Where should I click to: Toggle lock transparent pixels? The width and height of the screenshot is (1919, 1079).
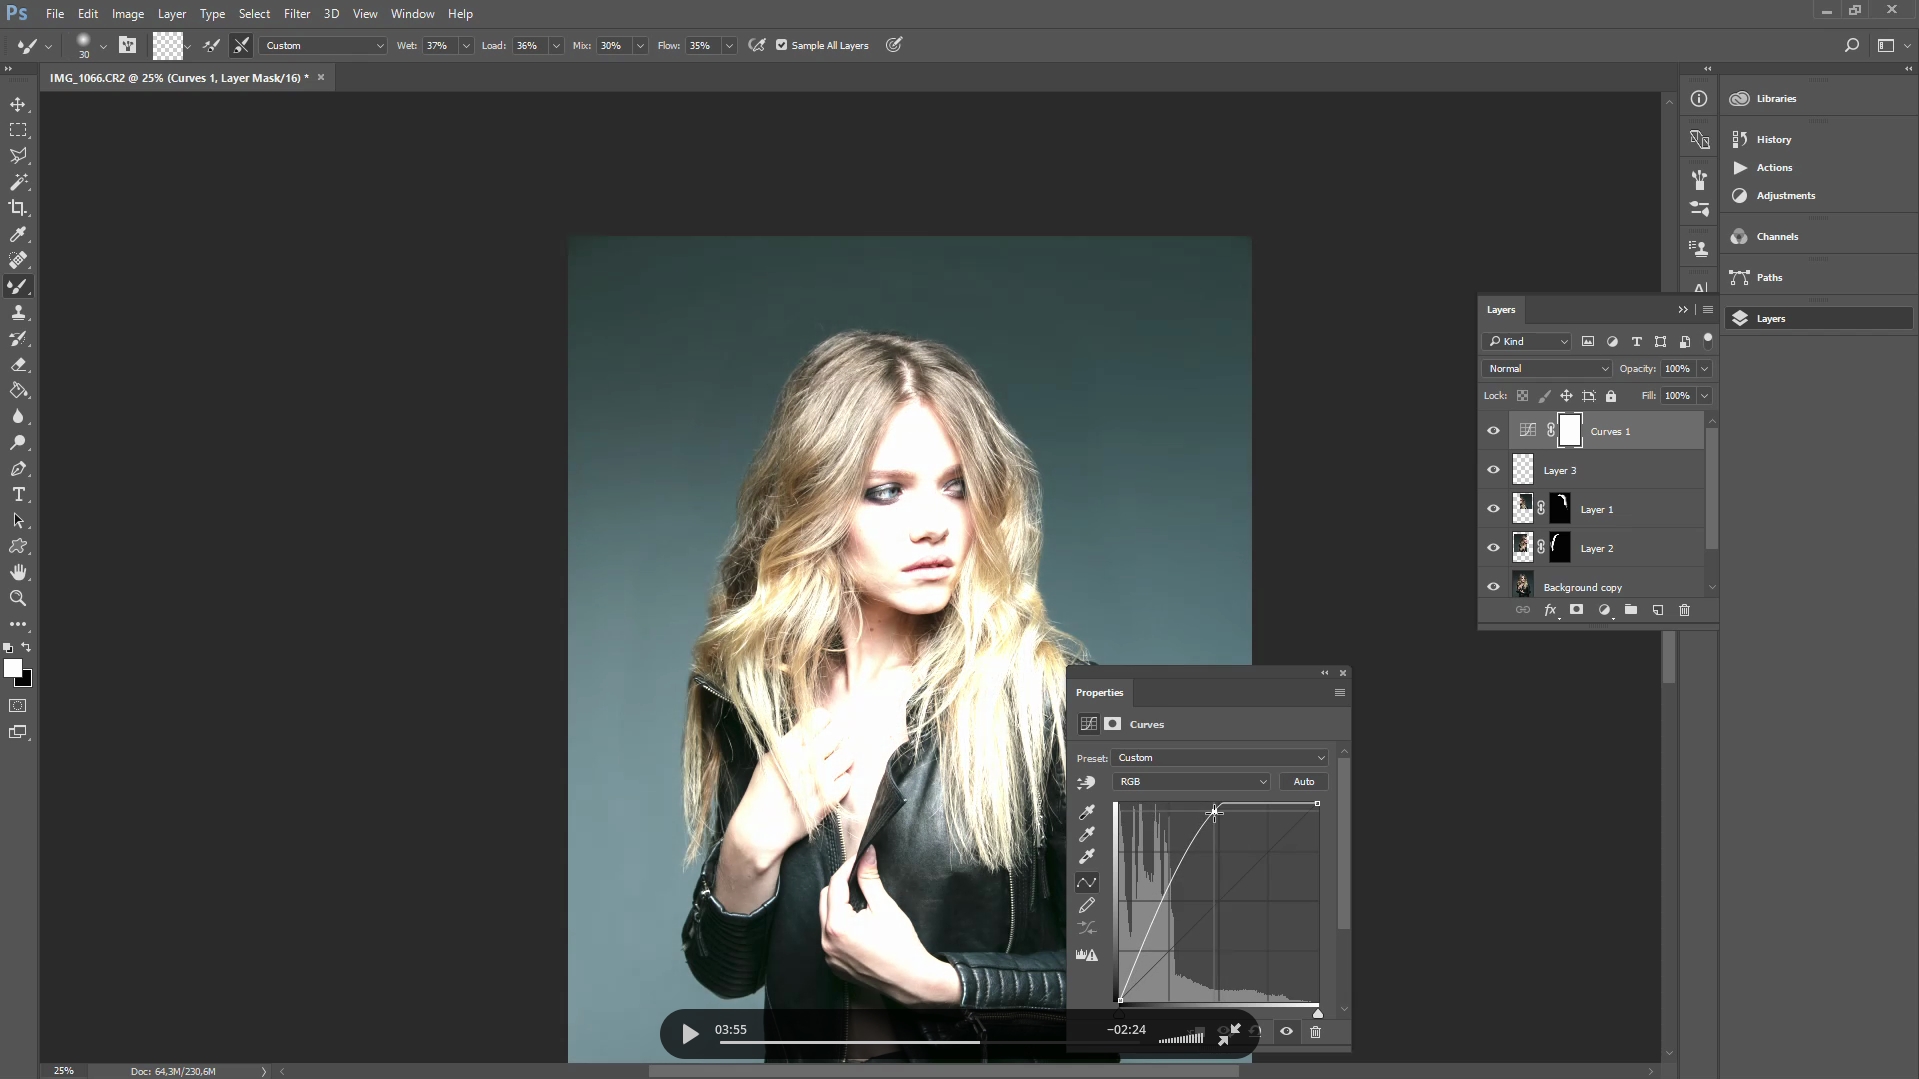point(1522,396)
